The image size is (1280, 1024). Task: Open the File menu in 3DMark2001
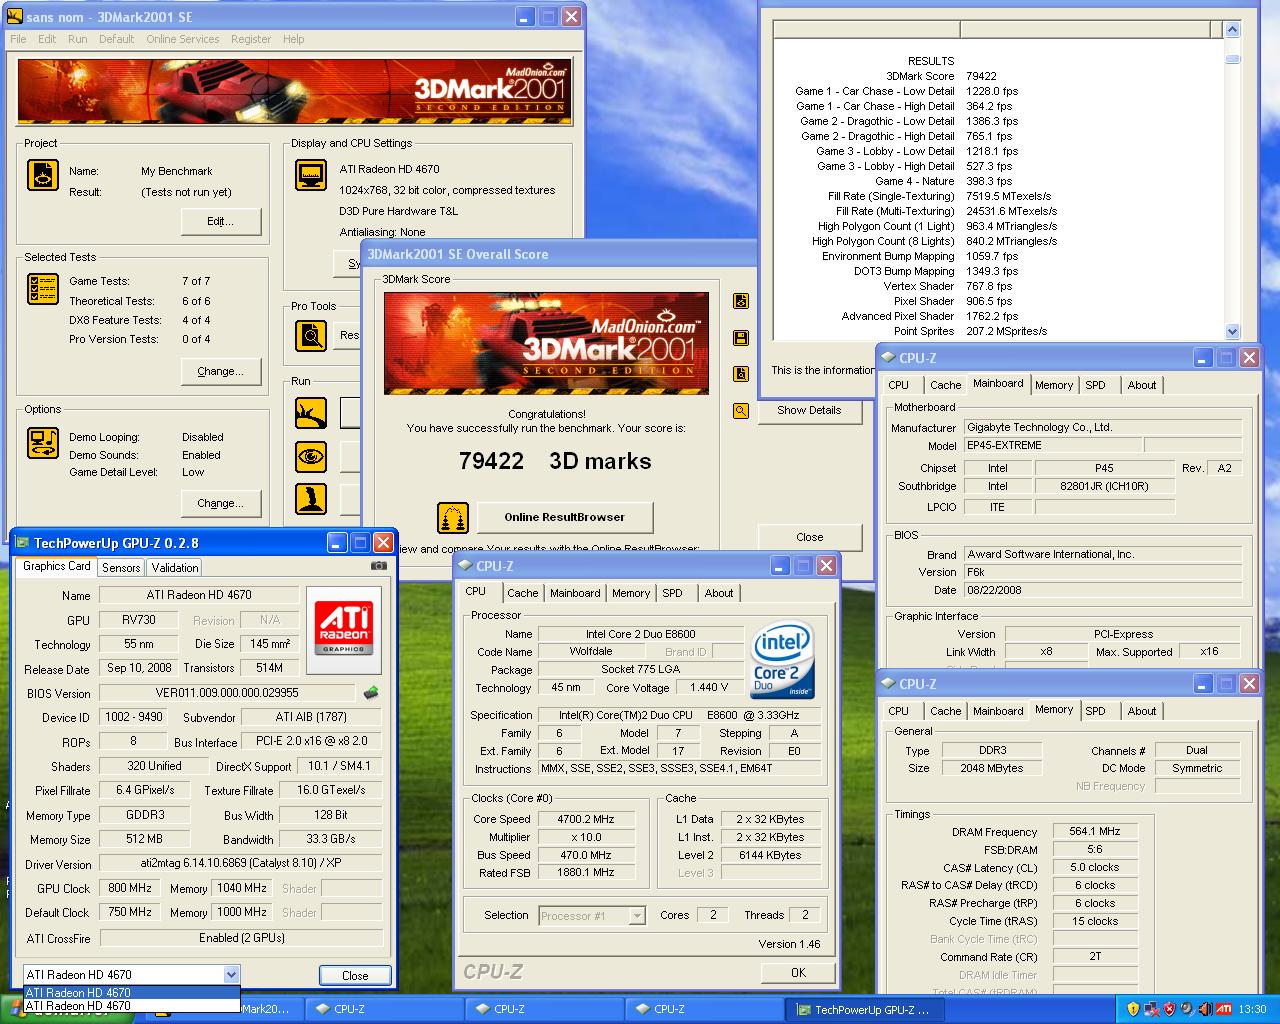pos(18,39)
